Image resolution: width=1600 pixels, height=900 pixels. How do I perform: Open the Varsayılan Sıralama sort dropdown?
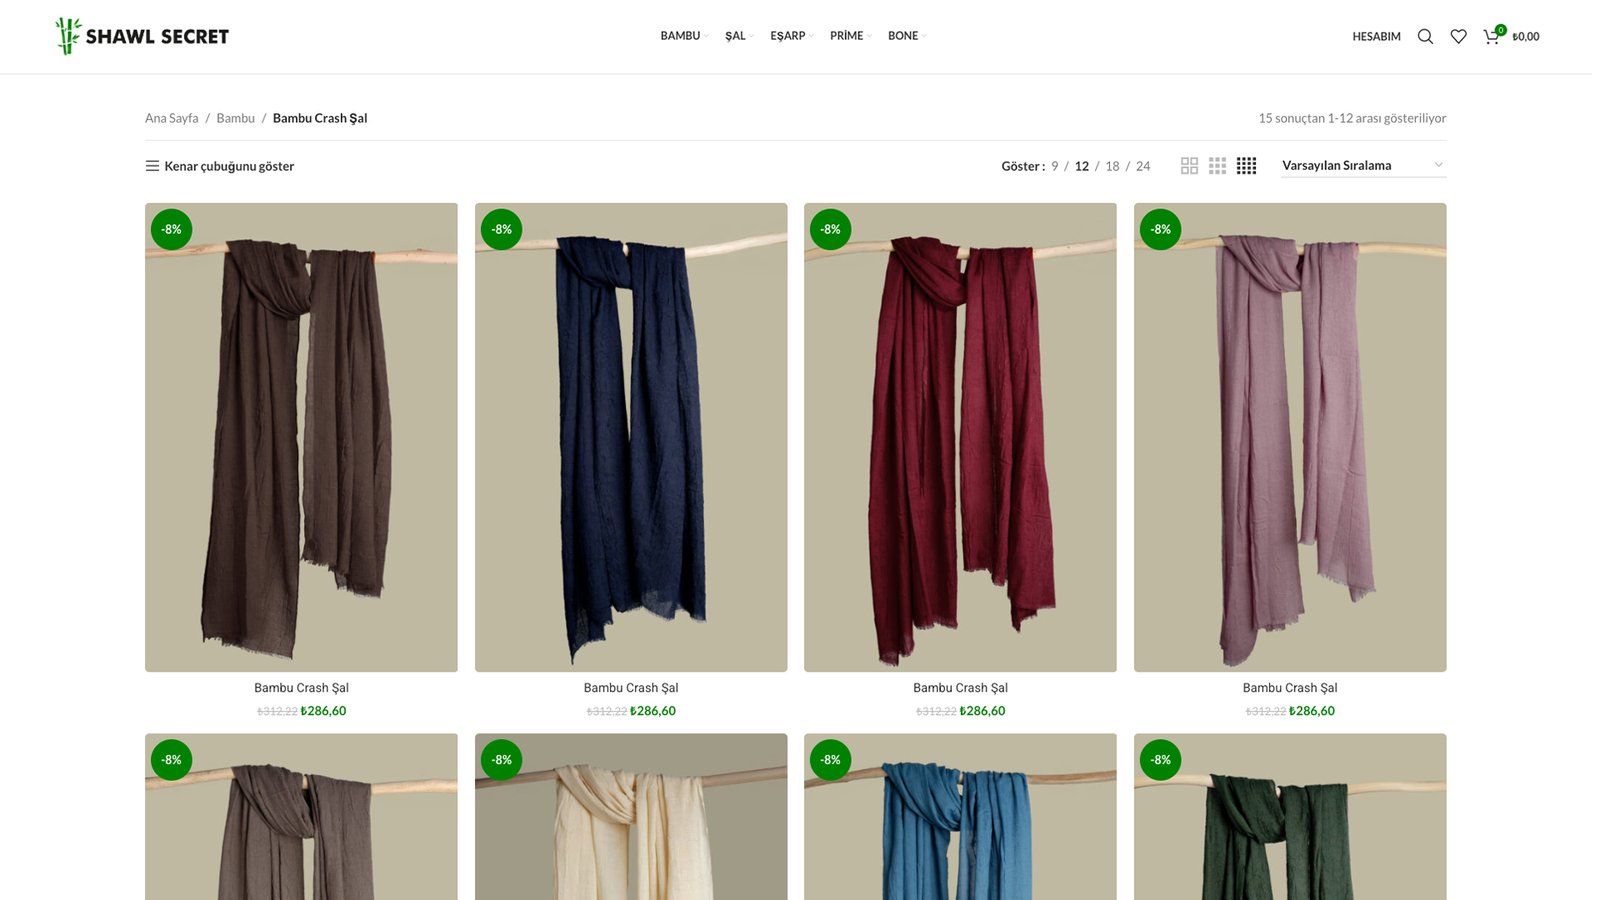(1364, 165)
